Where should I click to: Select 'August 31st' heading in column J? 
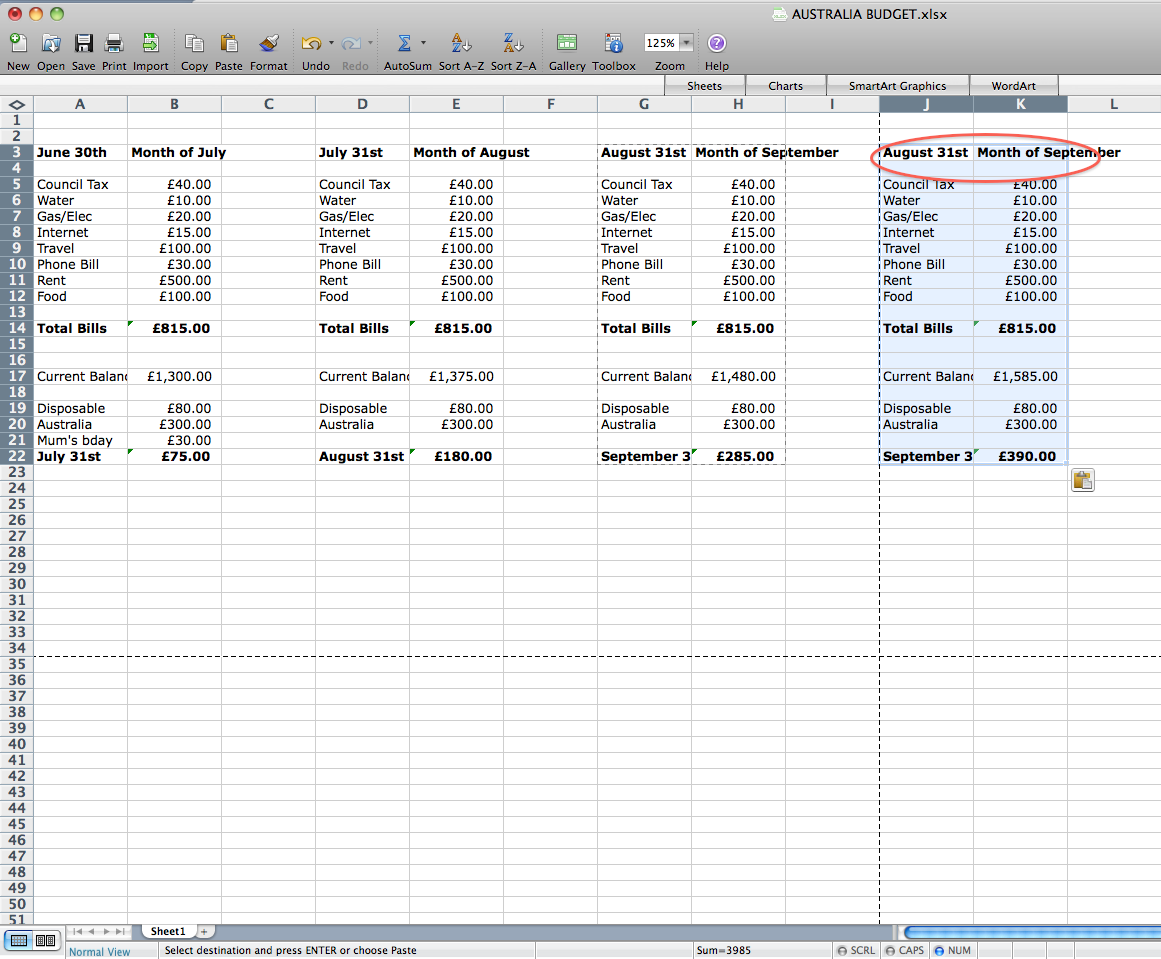click(x=926, y=152)
